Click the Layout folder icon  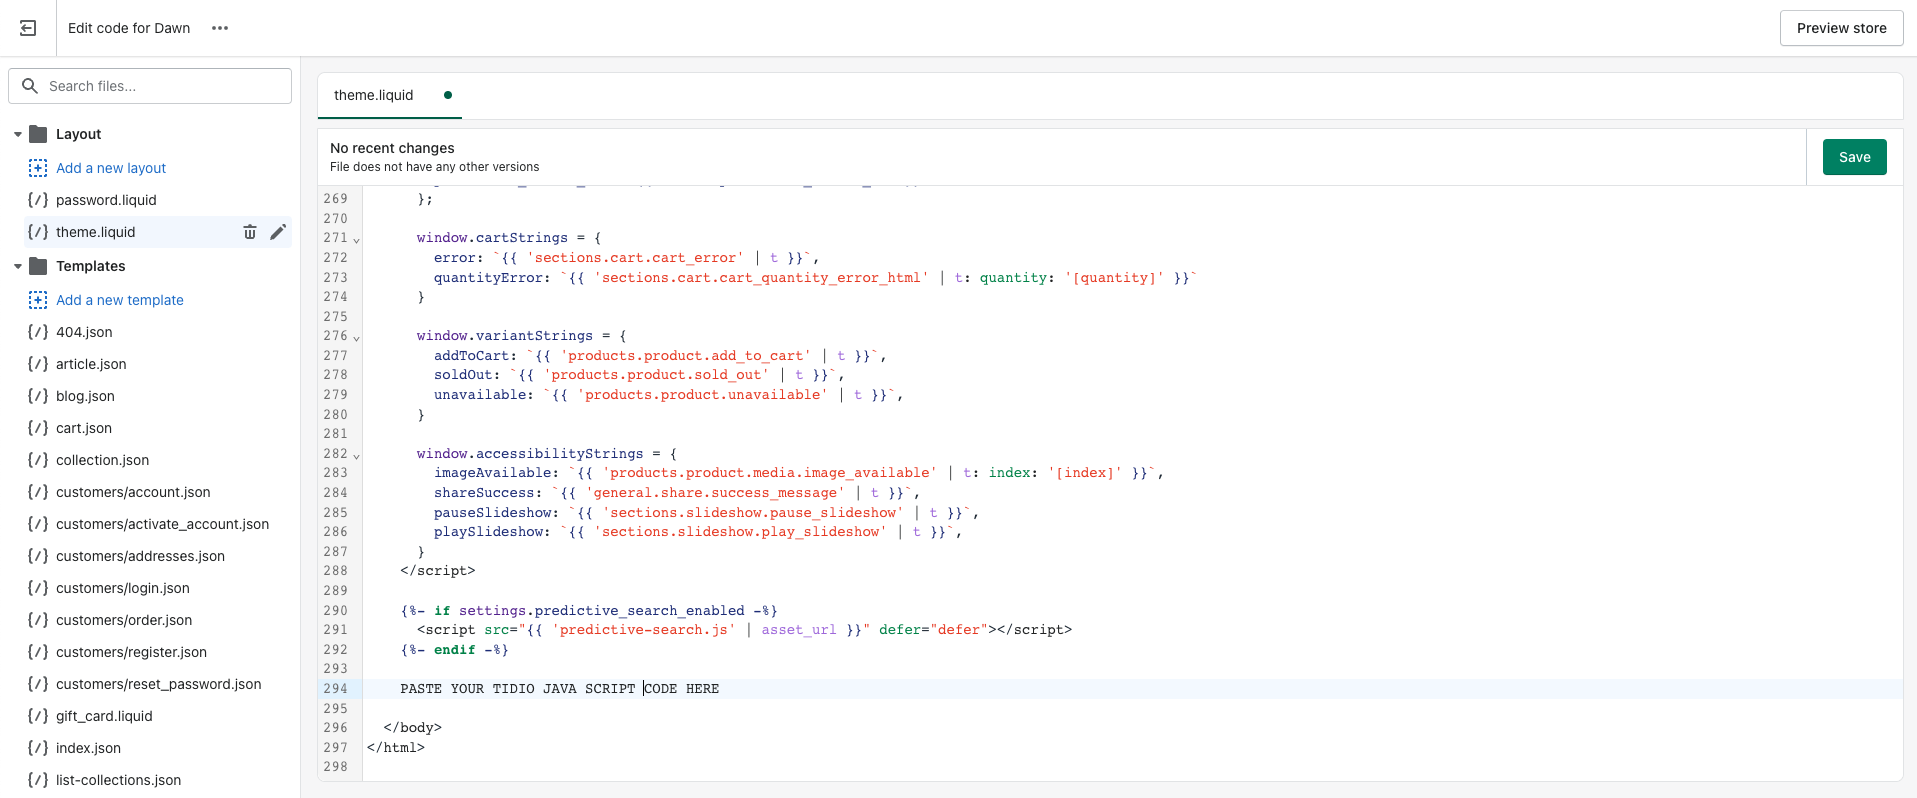(39, 134)
